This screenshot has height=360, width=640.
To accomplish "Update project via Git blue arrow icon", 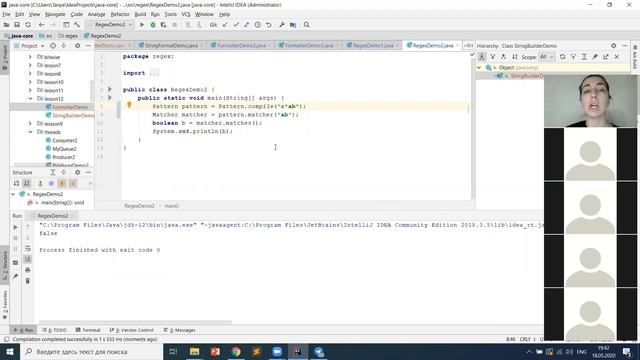I will coord(225,25).
